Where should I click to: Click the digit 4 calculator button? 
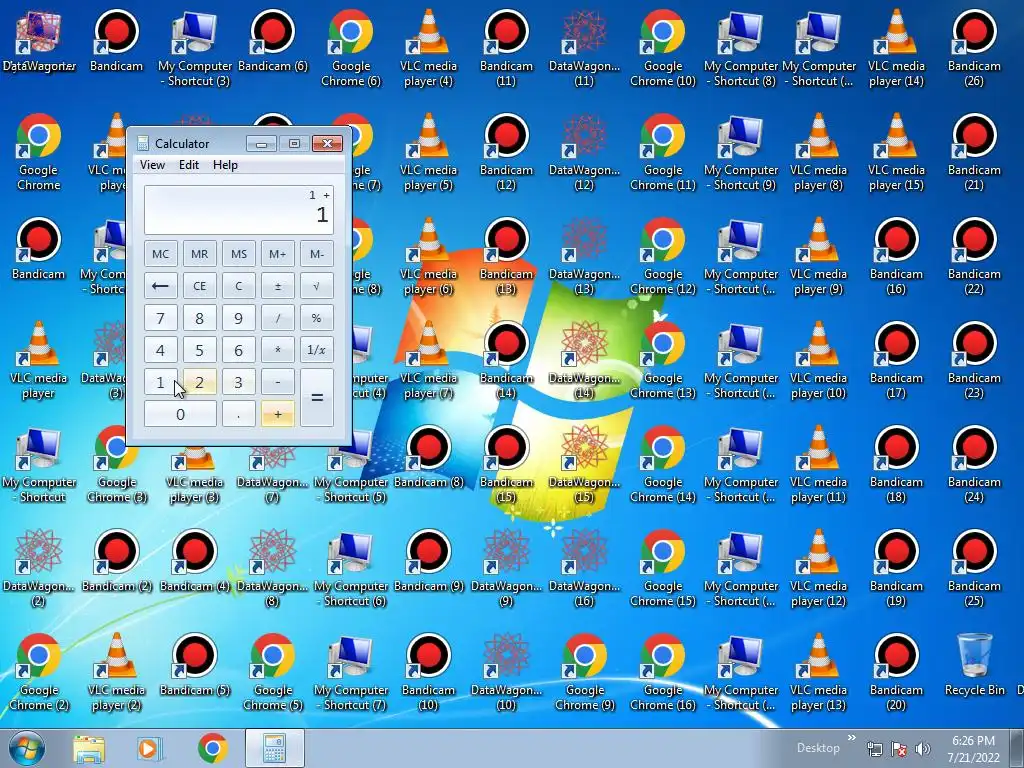click(x=161, y=350)
